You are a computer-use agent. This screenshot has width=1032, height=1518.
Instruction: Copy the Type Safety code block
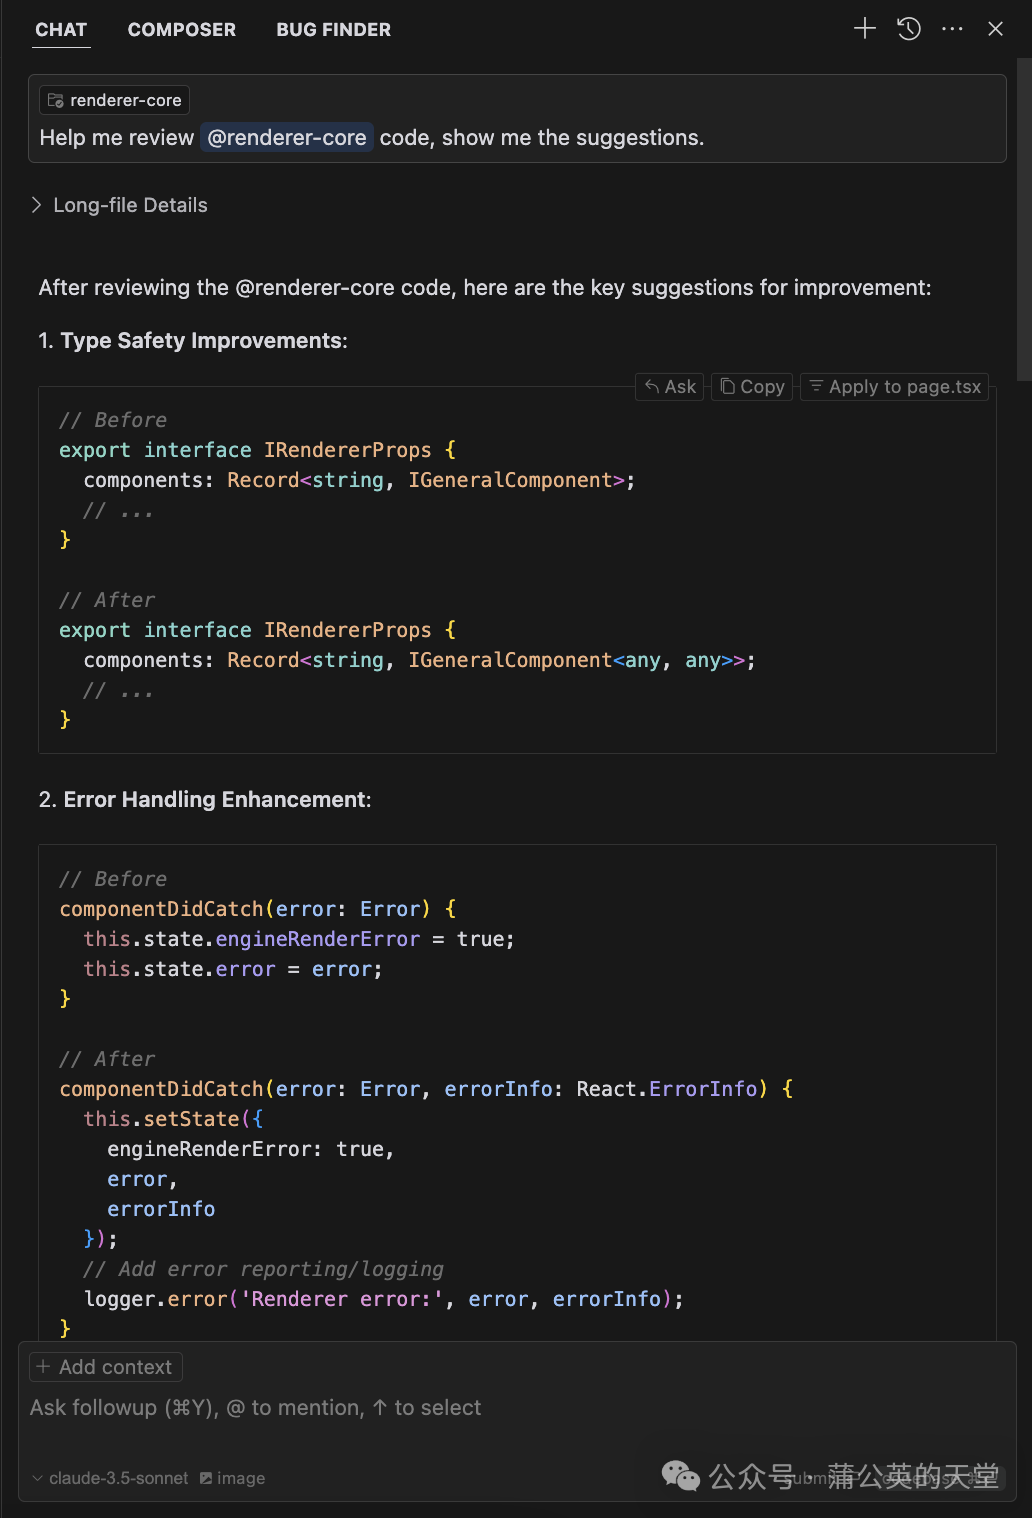pyautogui.click(x=752, y=387)
